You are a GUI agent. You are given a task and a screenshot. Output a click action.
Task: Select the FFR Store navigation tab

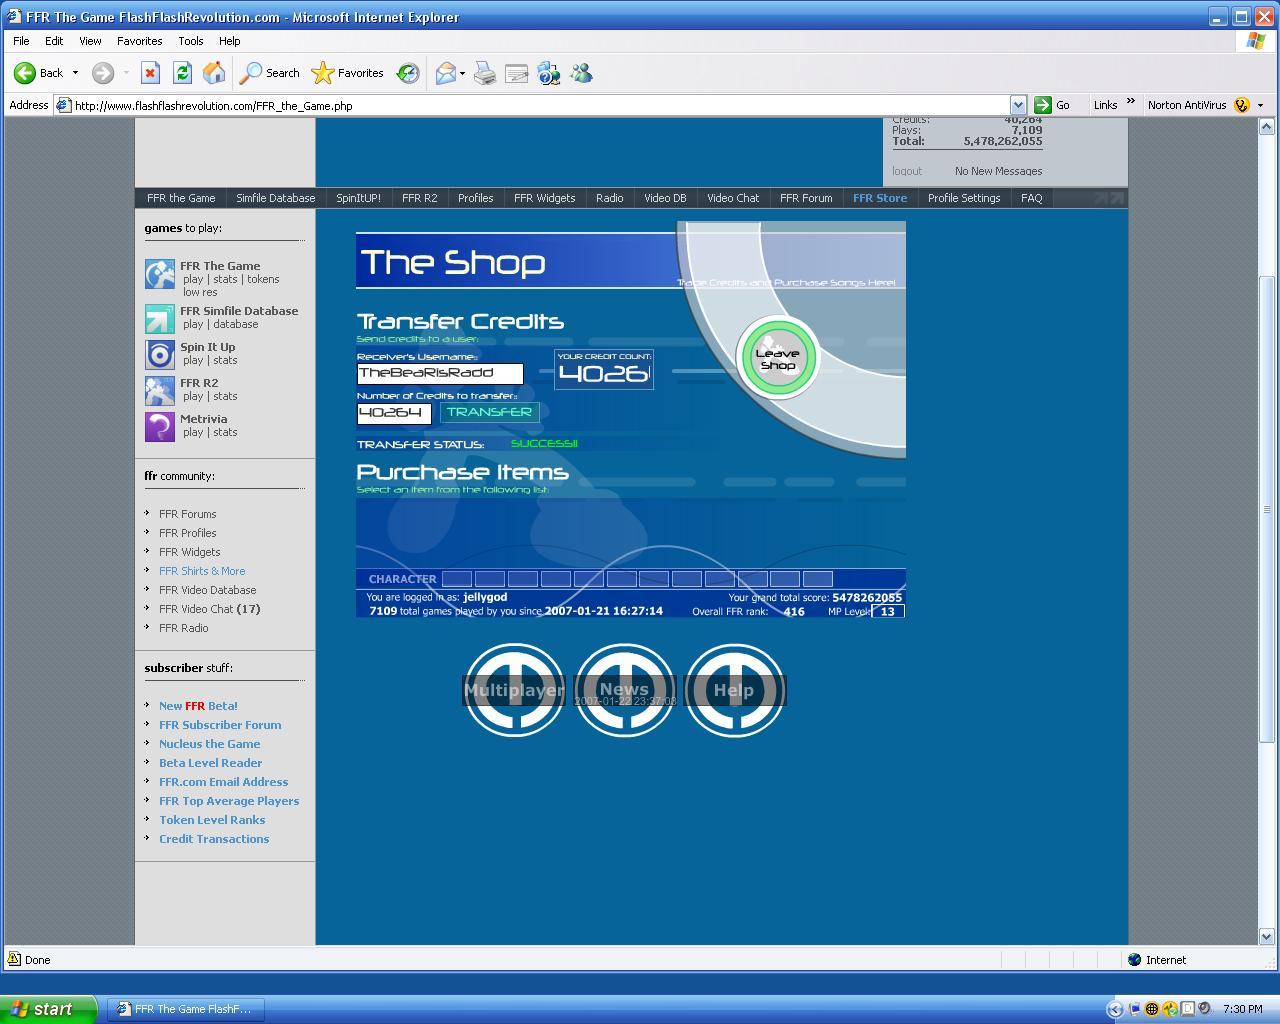(x=880, y=198)
